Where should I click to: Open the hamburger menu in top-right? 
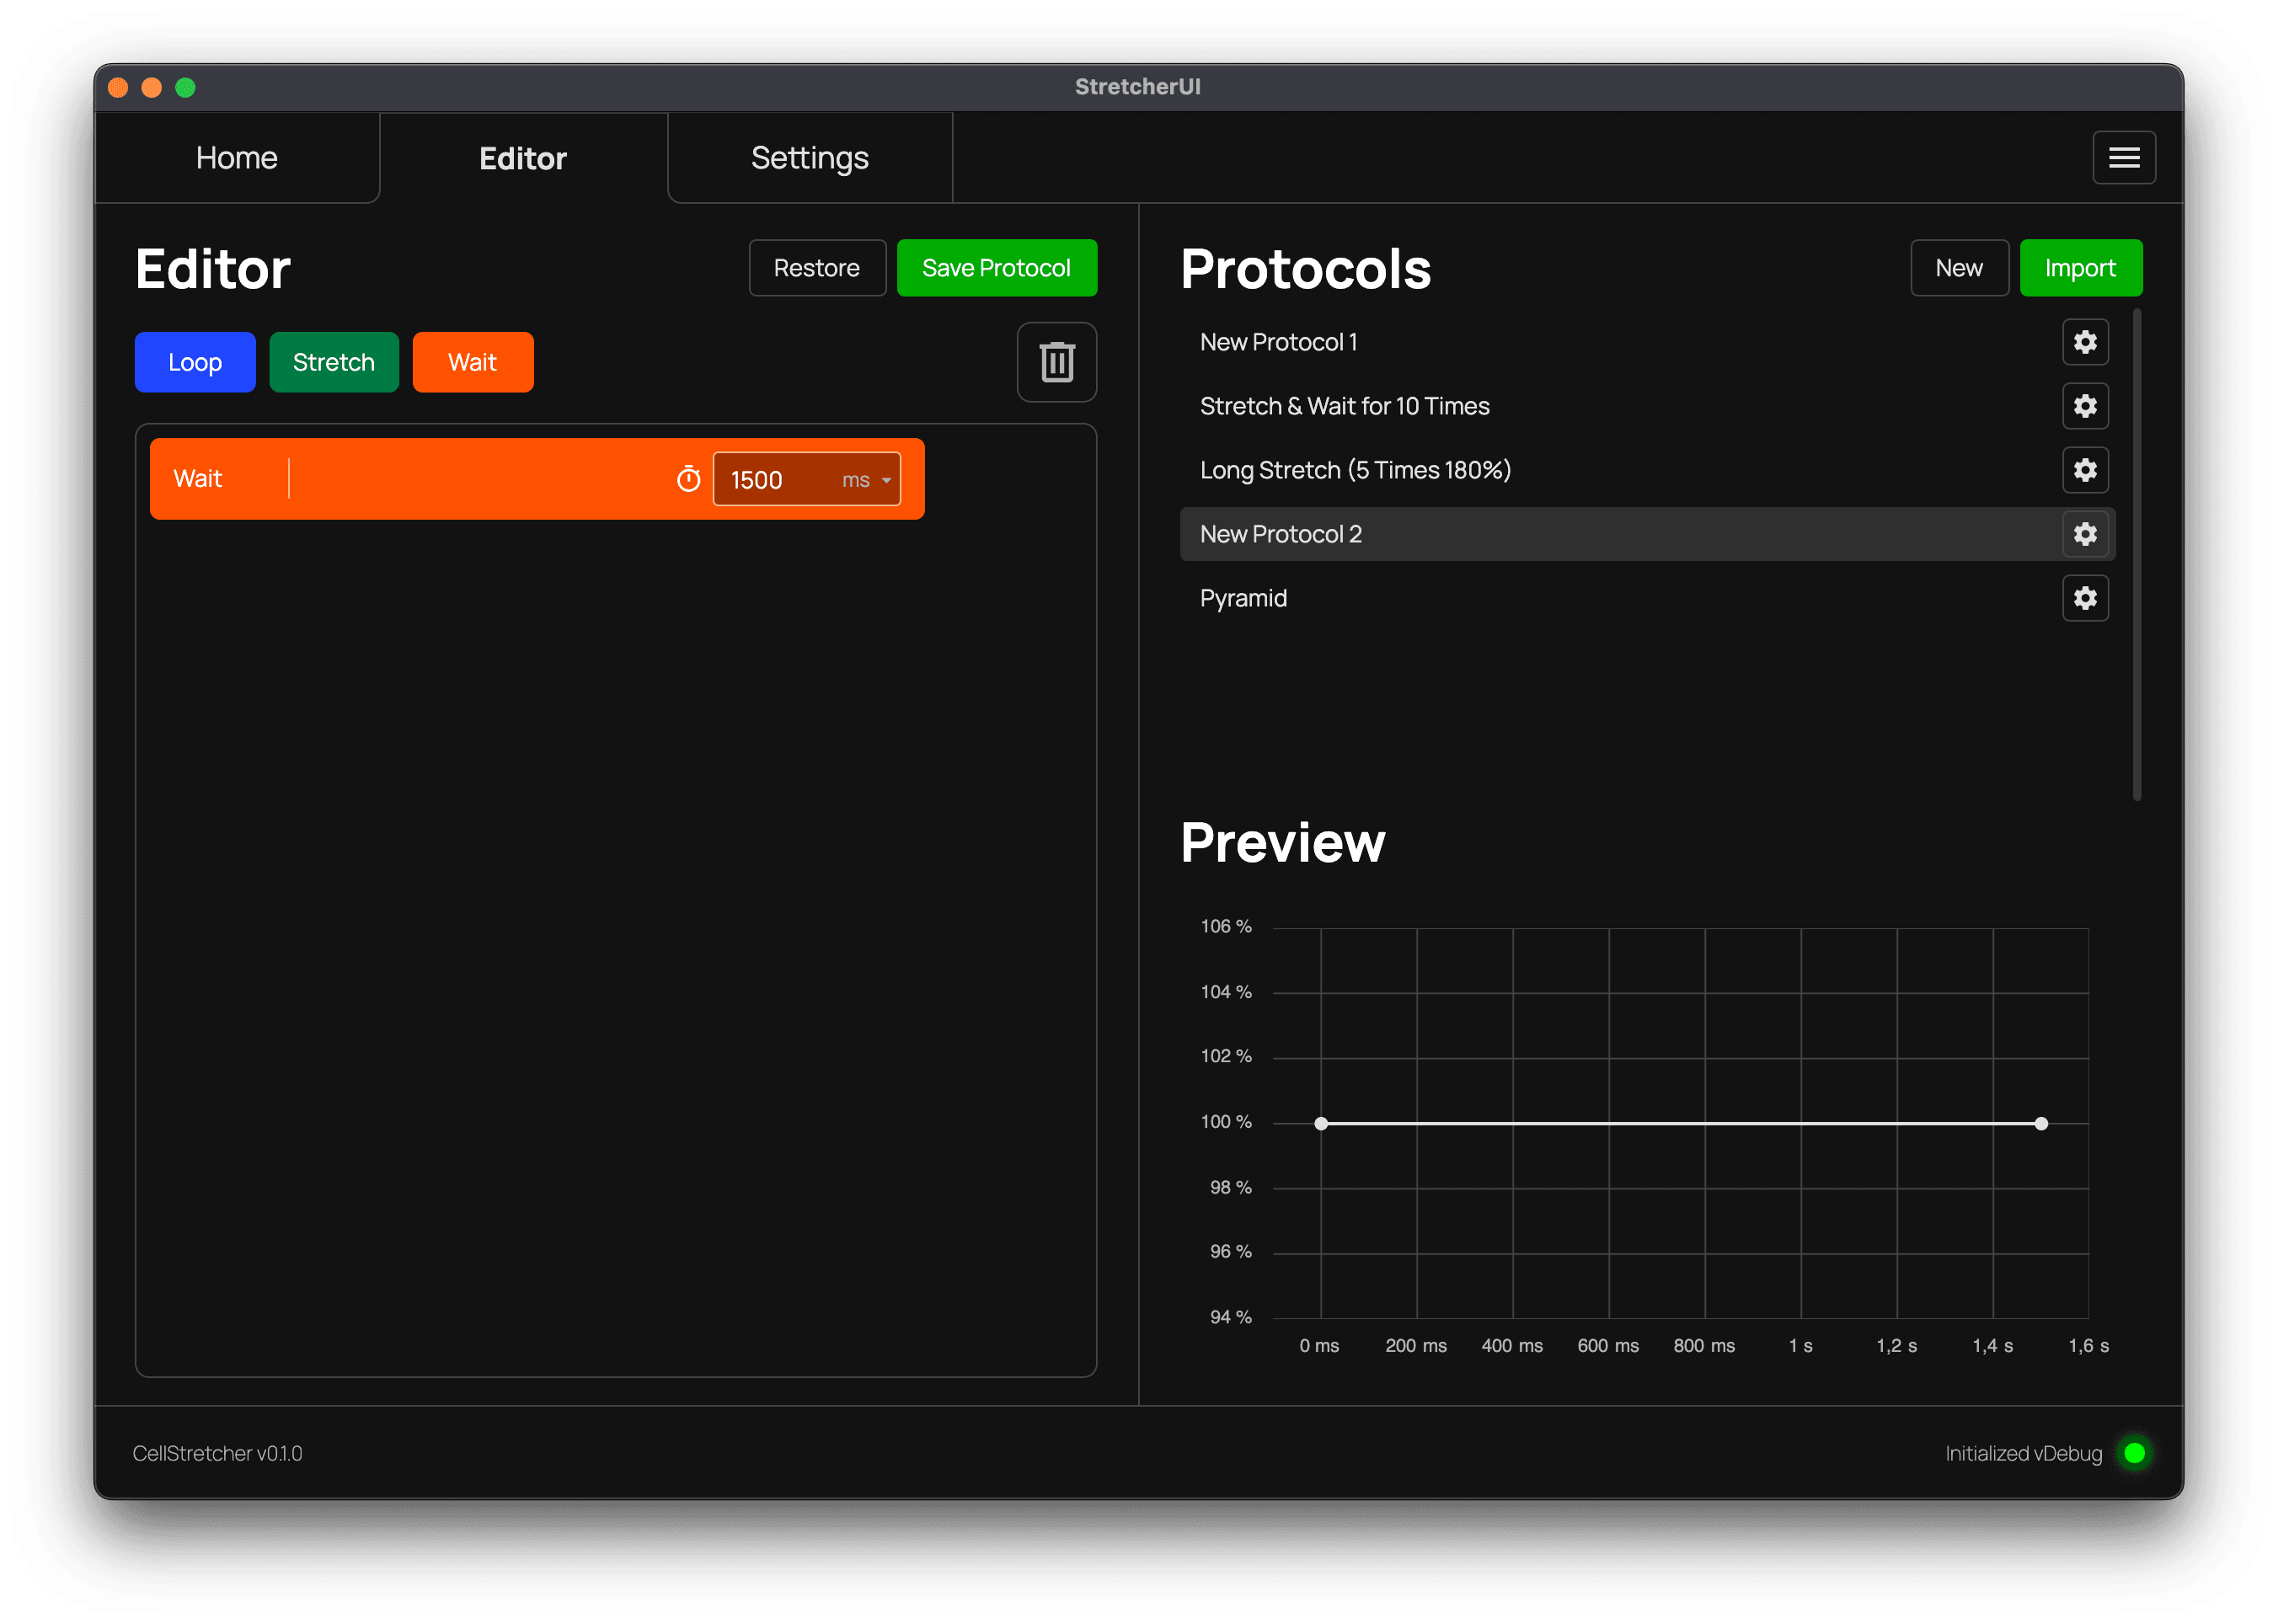[x=2123, y=157]
